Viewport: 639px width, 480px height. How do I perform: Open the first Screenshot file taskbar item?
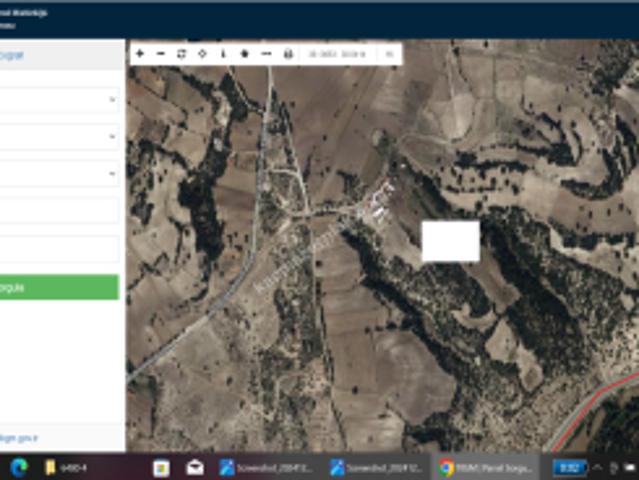point(268,467)
